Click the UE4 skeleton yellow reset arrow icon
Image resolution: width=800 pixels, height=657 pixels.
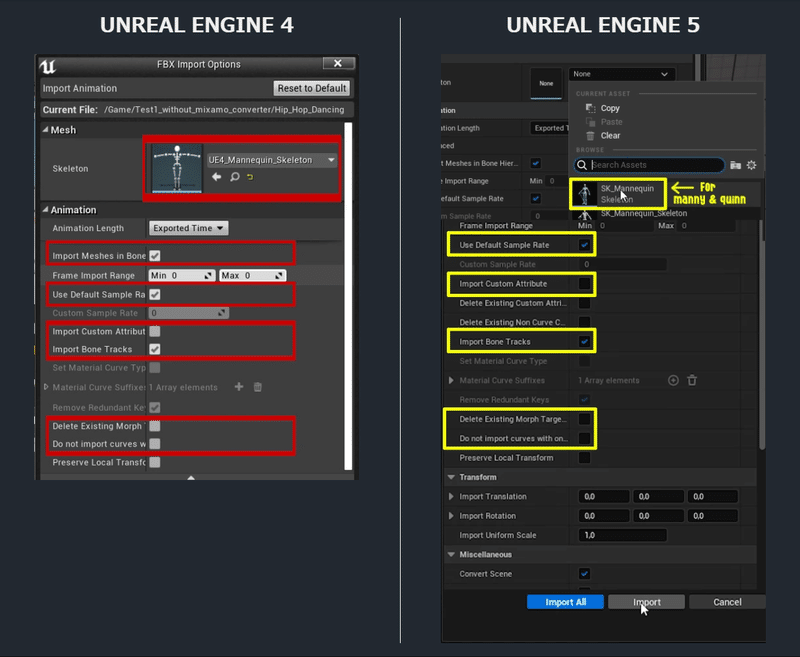250,176
